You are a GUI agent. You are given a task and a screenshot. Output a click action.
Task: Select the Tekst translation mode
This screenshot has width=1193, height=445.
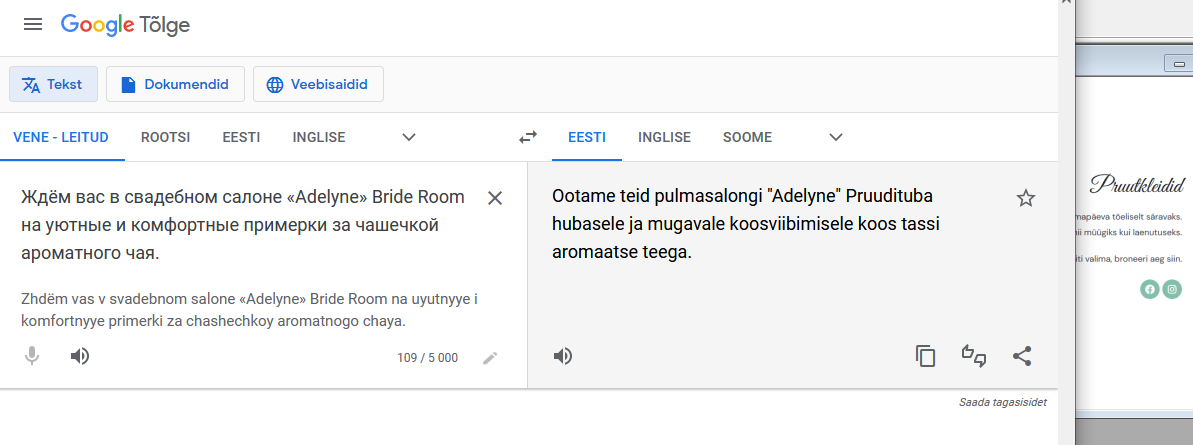point(53,84)
